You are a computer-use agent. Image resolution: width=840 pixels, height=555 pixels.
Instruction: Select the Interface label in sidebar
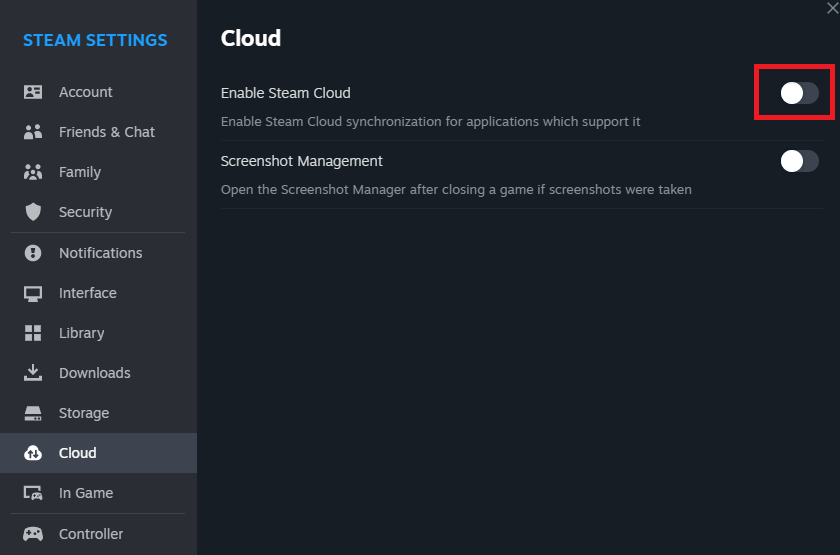tap(87, 293)
